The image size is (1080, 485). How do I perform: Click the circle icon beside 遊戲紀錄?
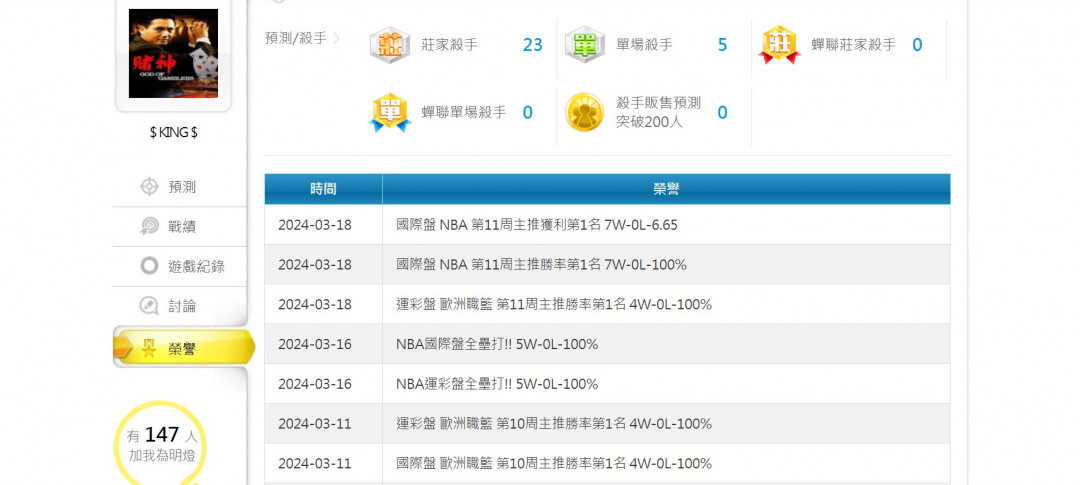click(x=149, y=266)
